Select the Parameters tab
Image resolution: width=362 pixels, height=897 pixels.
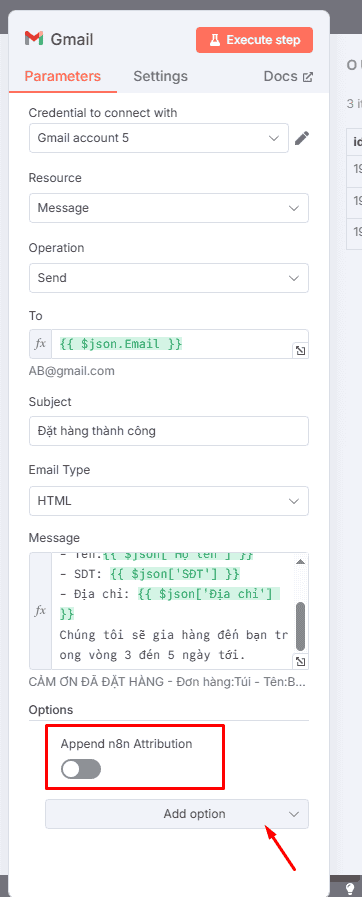(63, 76)
